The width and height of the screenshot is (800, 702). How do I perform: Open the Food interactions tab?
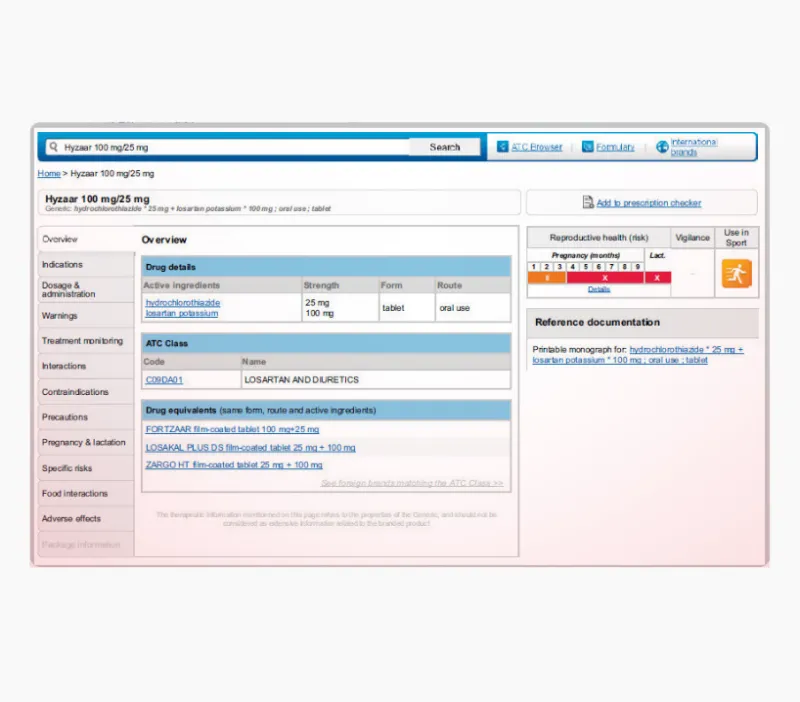coord(86,493)
